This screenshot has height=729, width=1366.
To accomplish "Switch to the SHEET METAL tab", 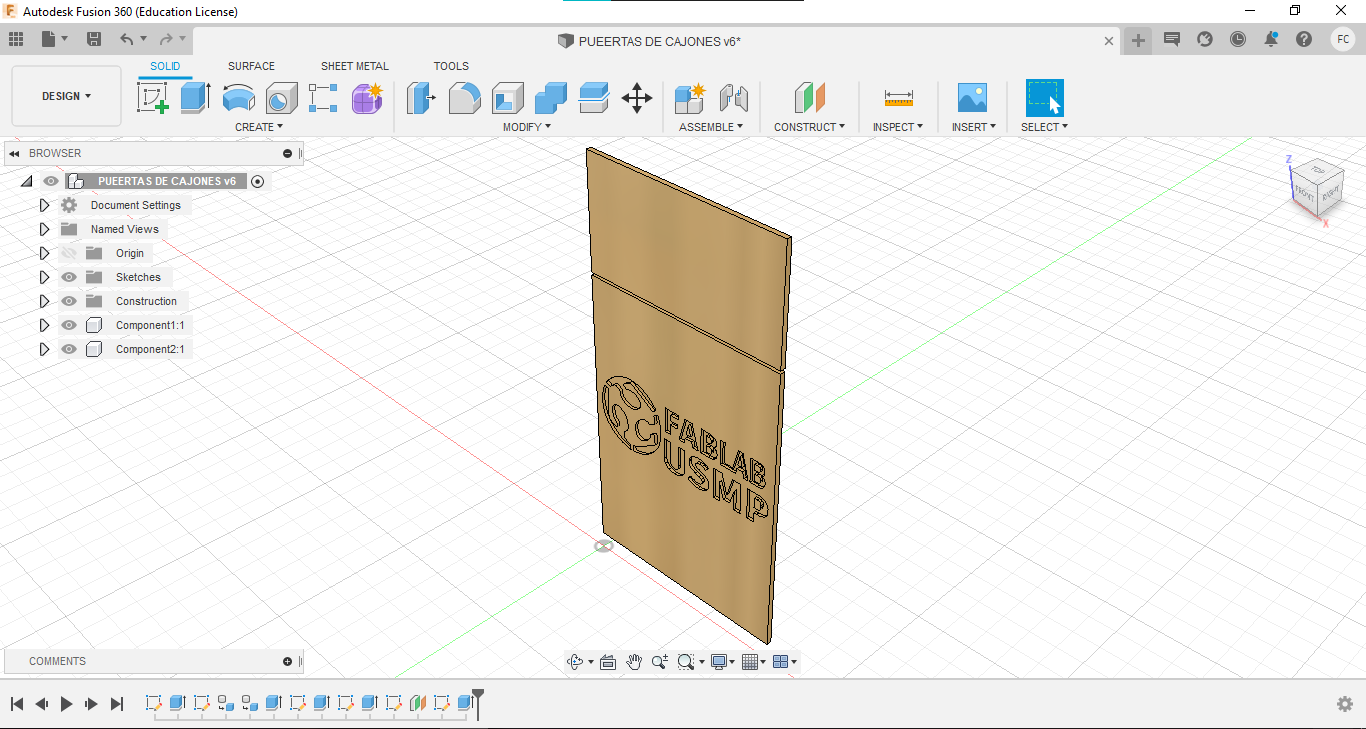I will coord(355,66).
